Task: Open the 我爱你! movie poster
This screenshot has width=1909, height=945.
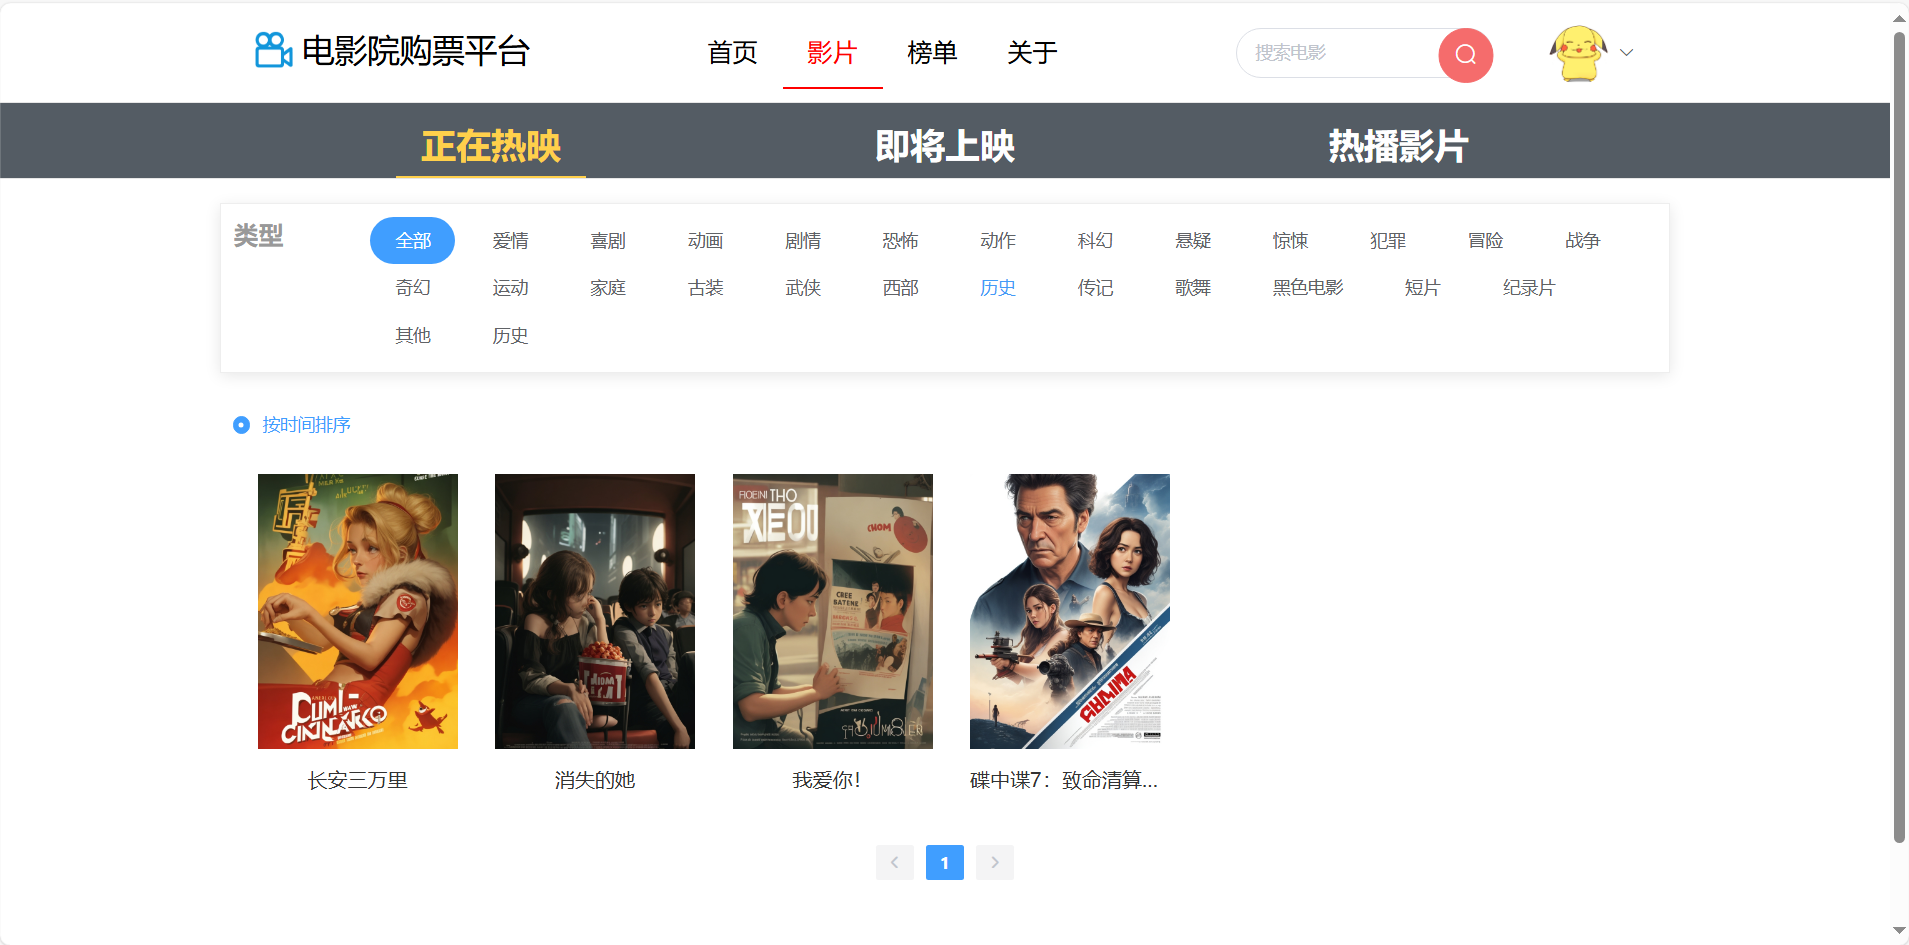Action: pyautogui.click(x=833, y=611)
